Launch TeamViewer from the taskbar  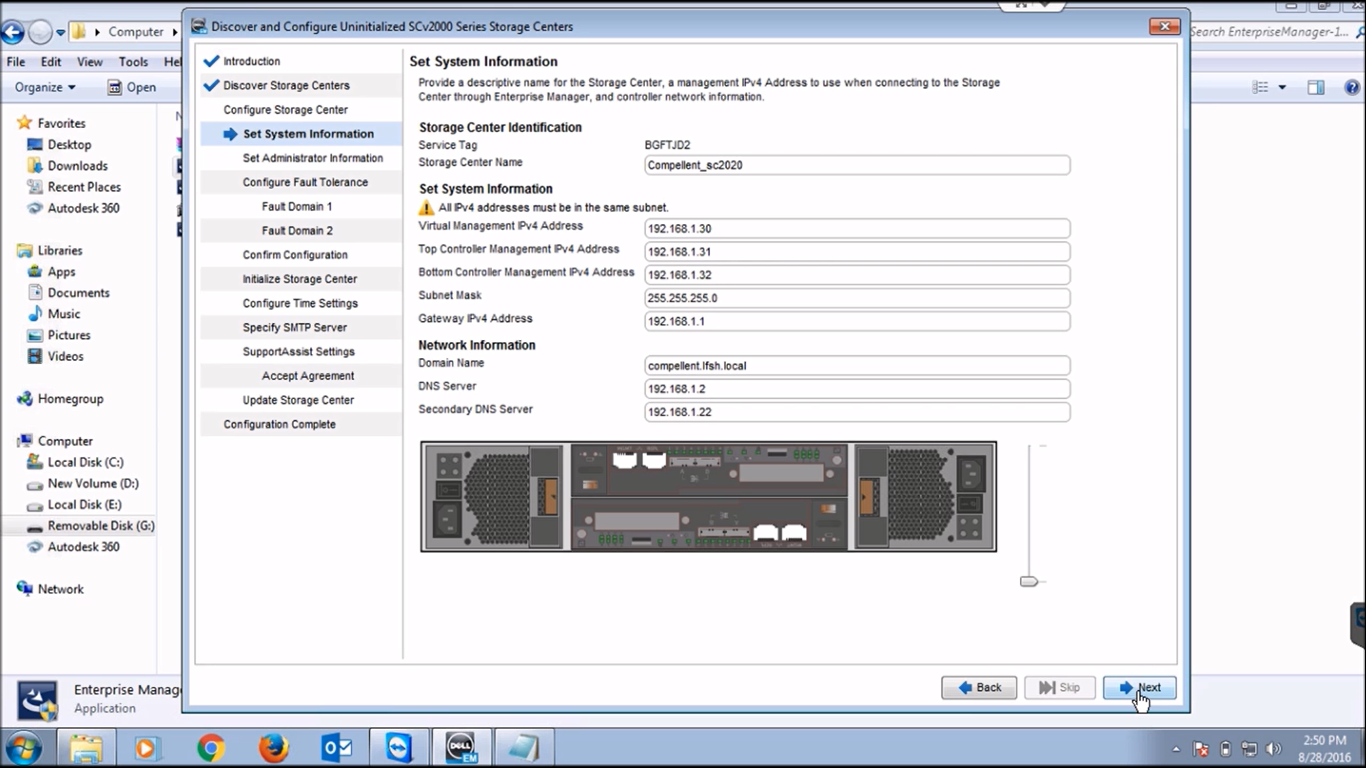pos(398,747)
